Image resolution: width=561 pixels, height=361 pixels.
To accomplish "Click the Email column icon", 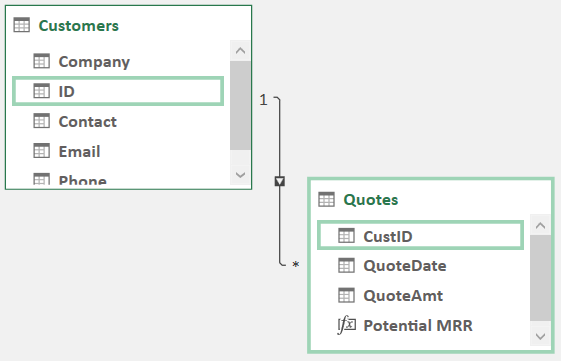I will tap(42, 151).
